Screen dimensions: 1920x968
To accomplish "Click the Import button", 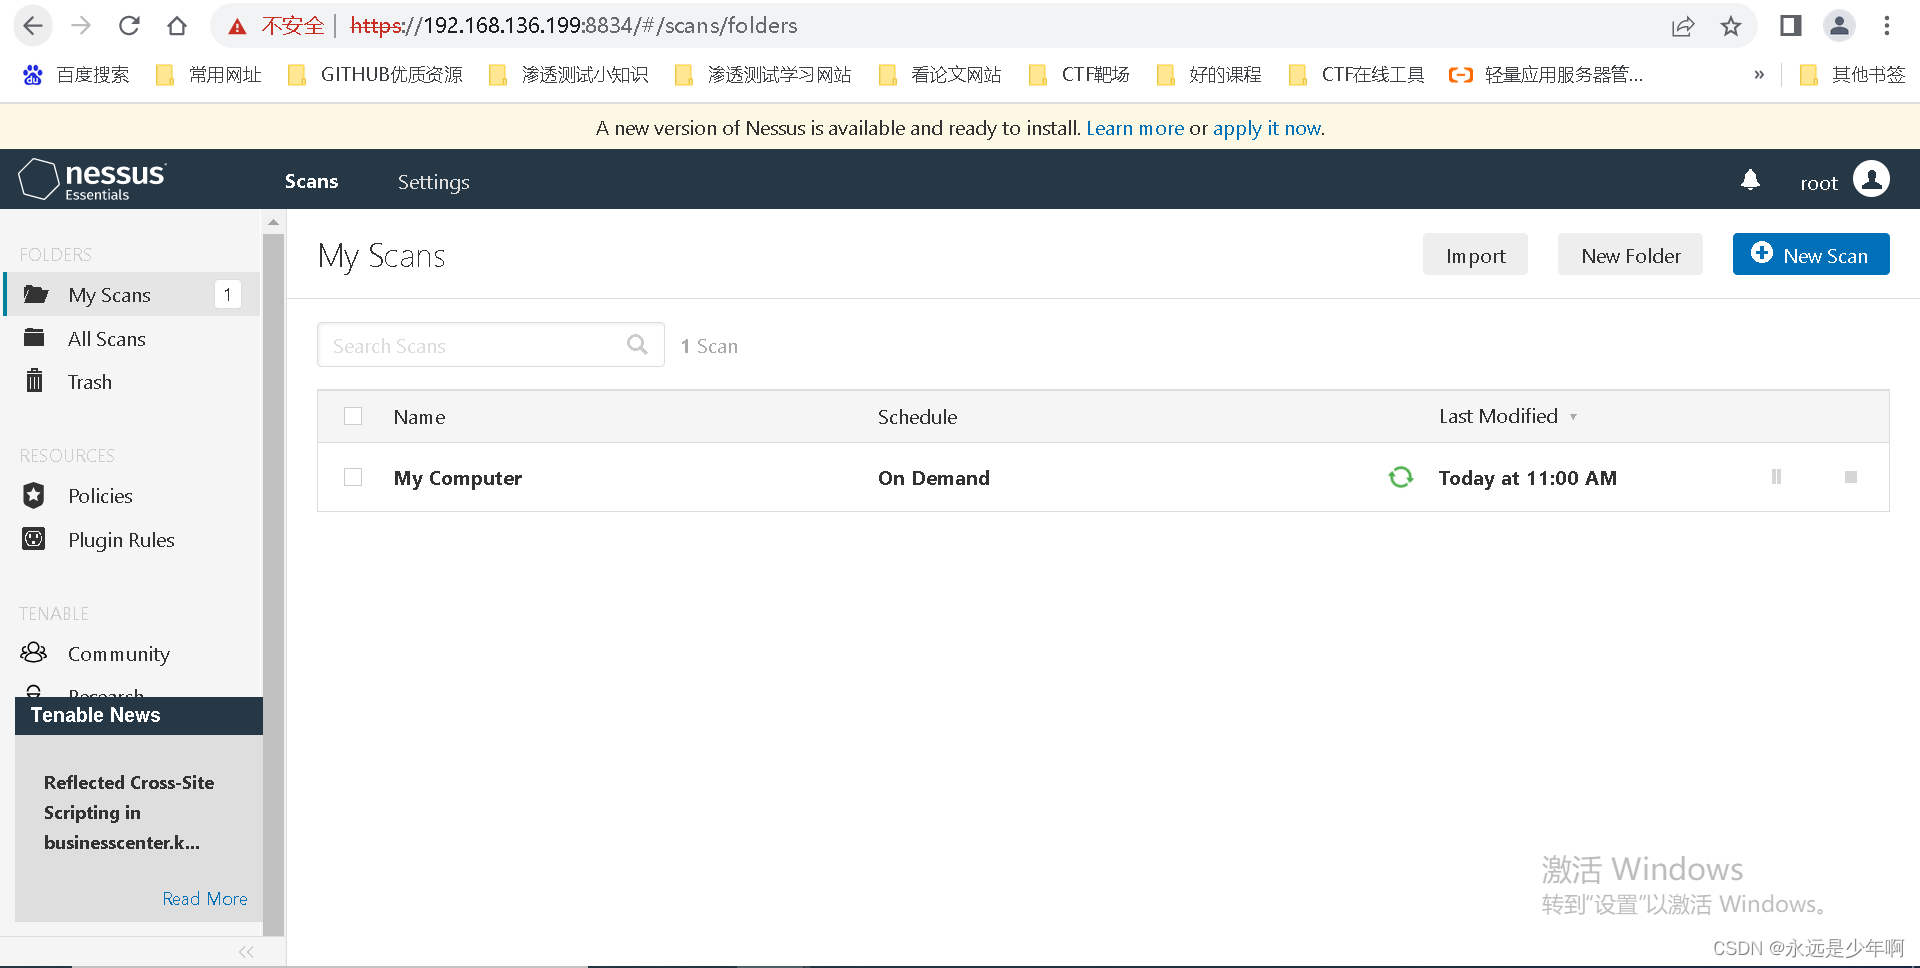I will click(1475, 255).
